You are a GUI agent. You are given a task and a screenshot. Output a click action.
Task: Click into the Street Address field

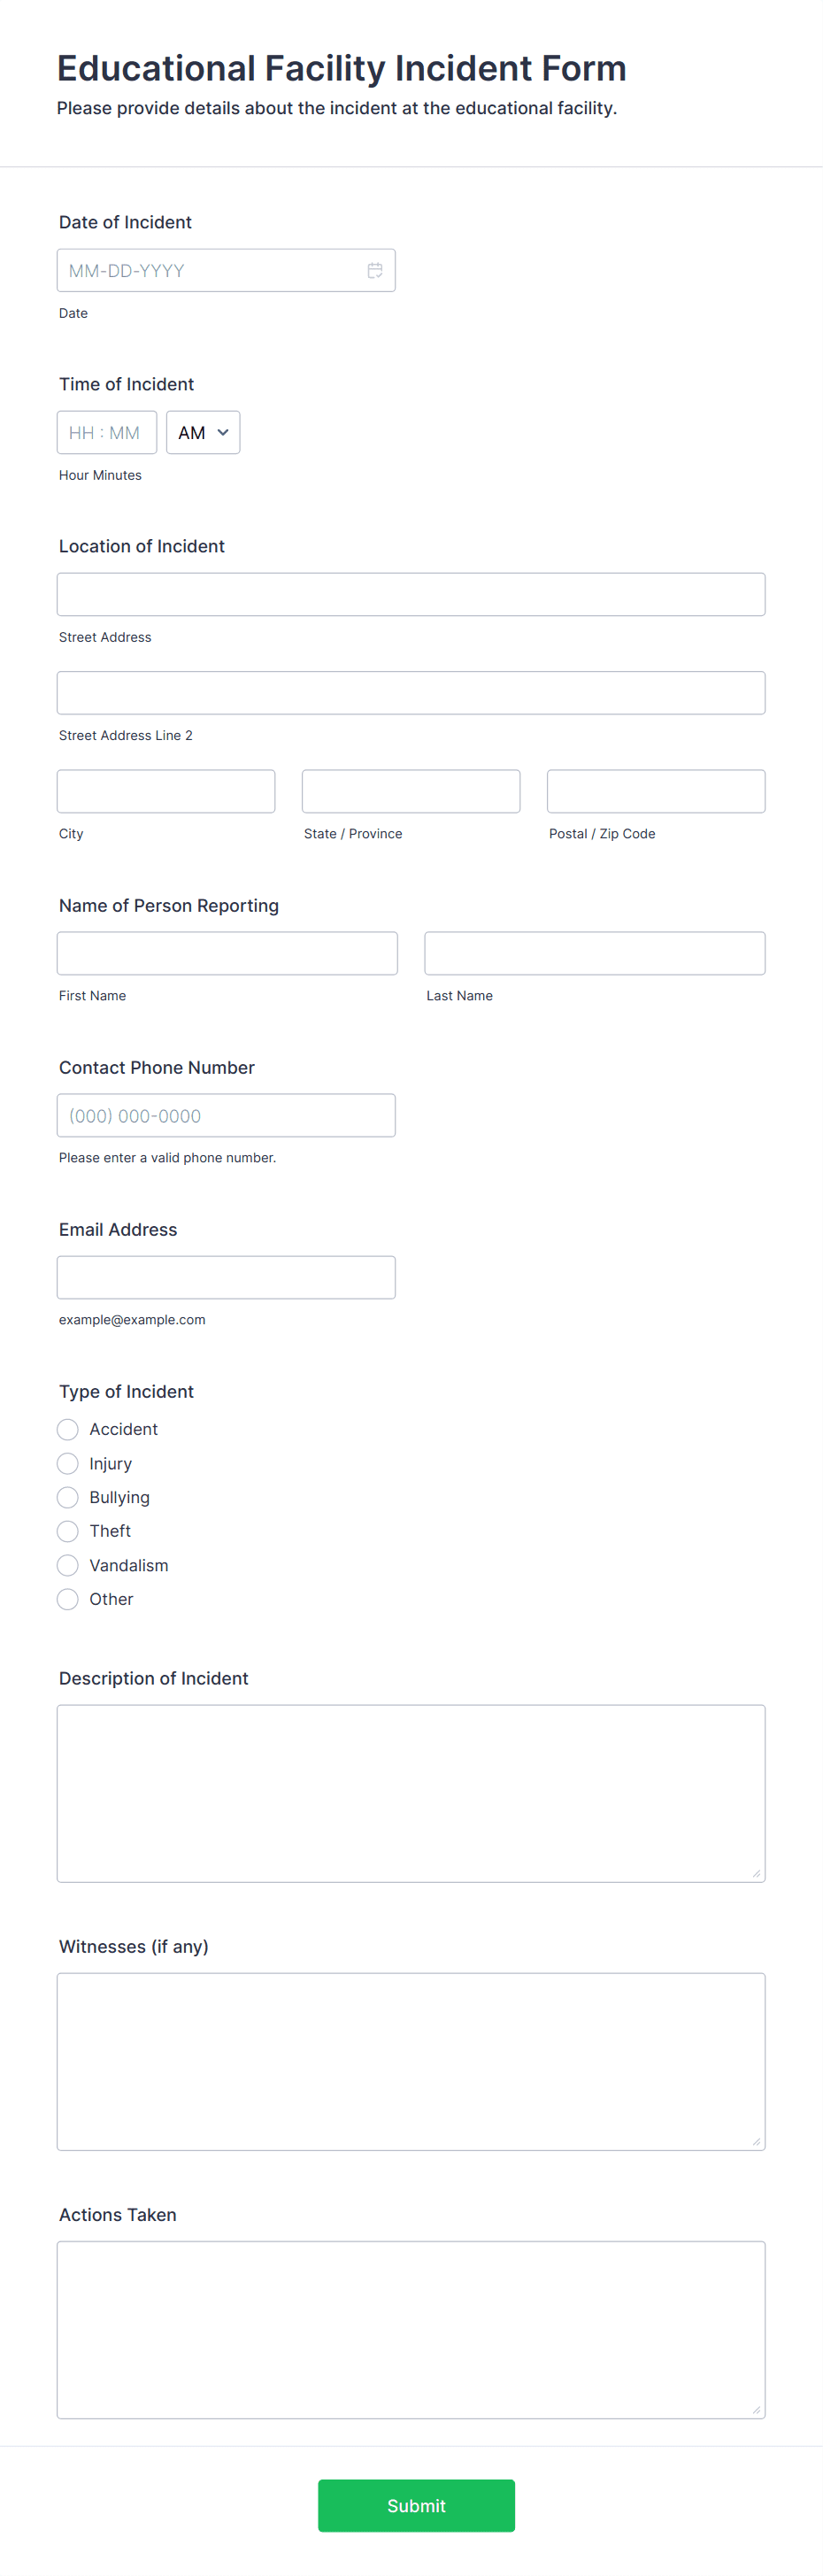[411, 595]
